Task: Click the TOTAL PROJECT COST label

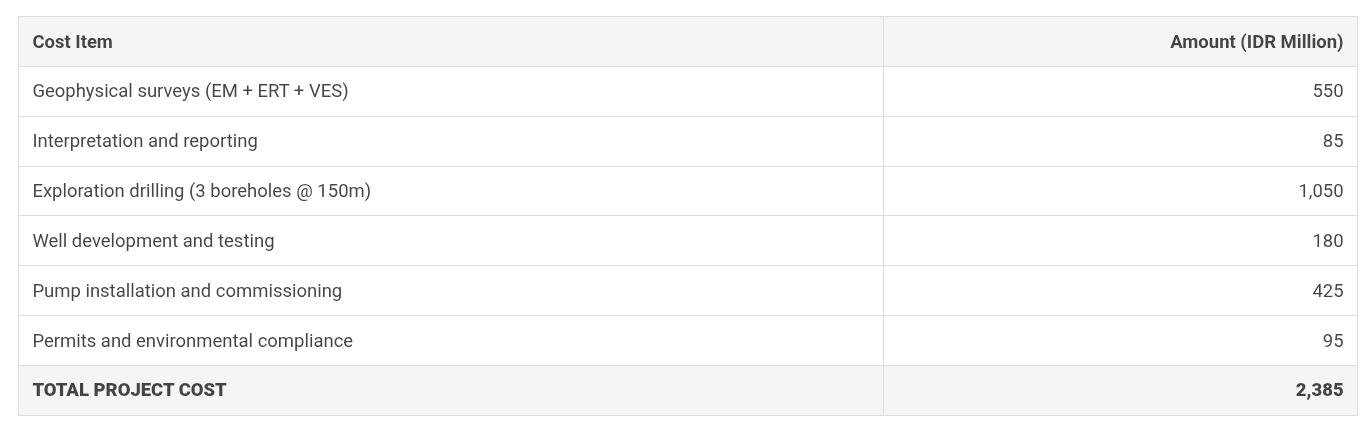Action: tap(129, 390)
